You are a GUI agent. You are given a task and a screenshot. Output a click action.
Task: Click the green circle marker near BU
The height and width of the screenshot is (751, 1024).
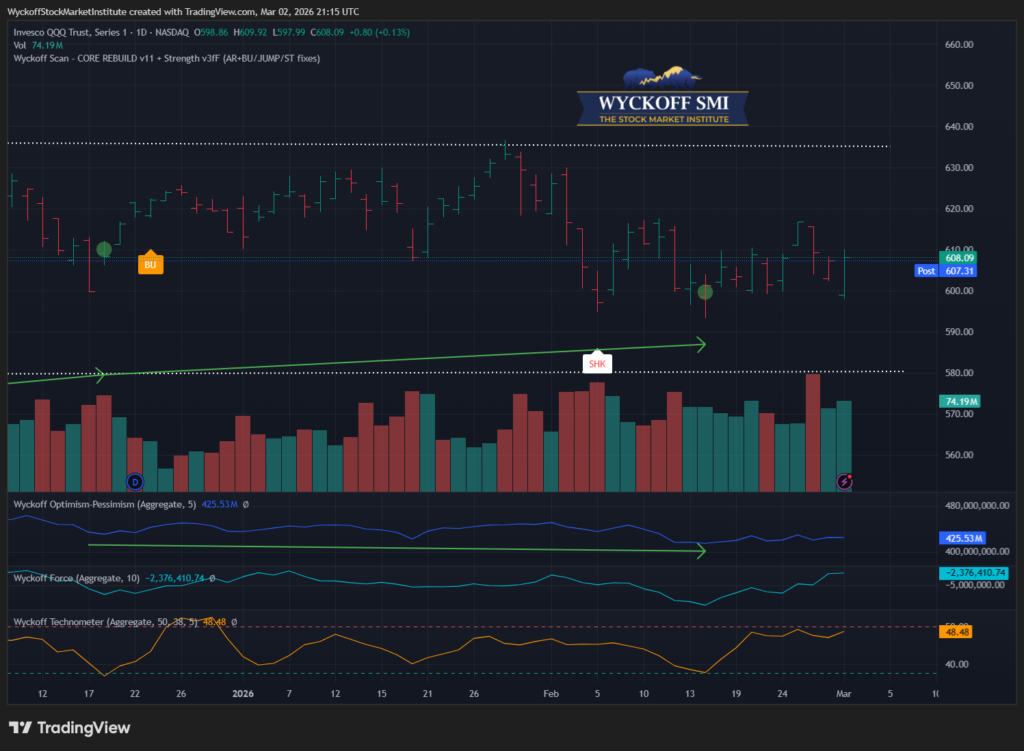[103, 249]
